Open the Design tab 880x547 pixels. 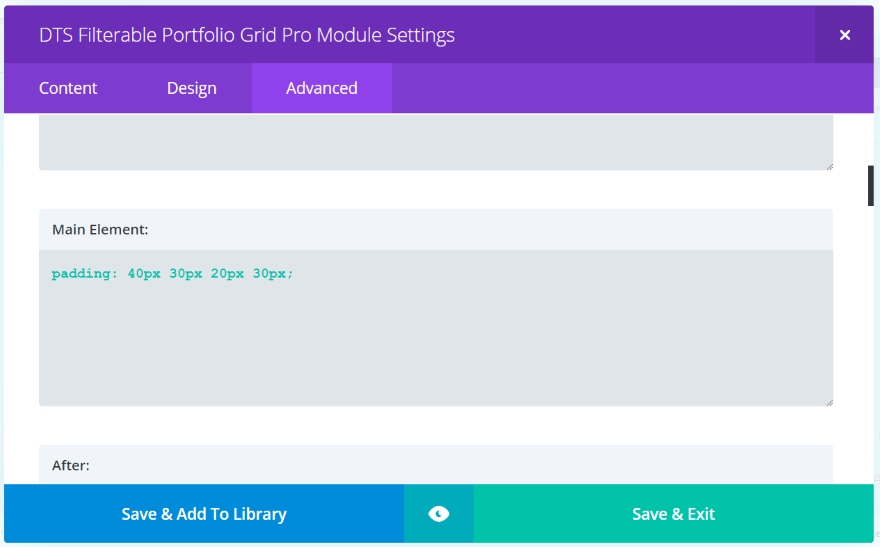pyautogui.click(x=192, y=88)
